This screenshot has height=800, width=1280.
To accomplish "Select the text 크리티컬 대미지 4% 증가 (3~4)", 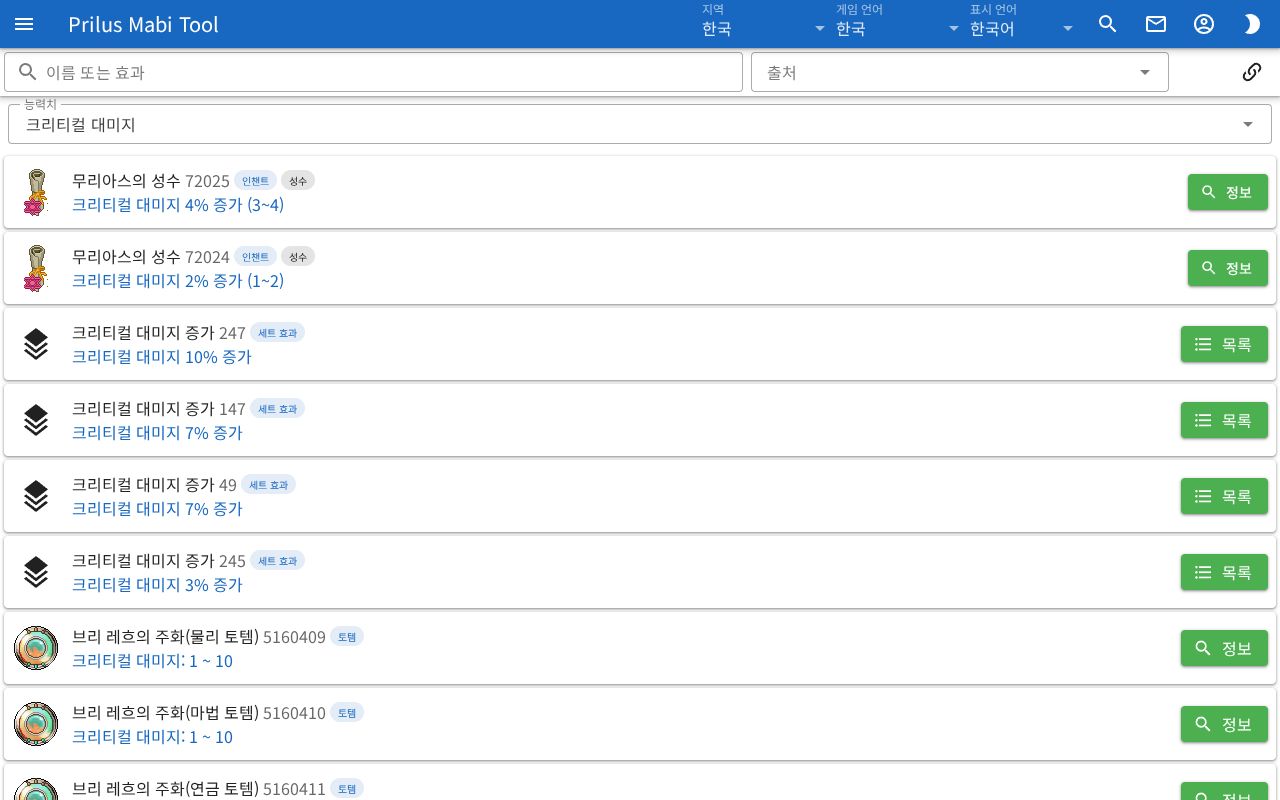I will point(178,204).
